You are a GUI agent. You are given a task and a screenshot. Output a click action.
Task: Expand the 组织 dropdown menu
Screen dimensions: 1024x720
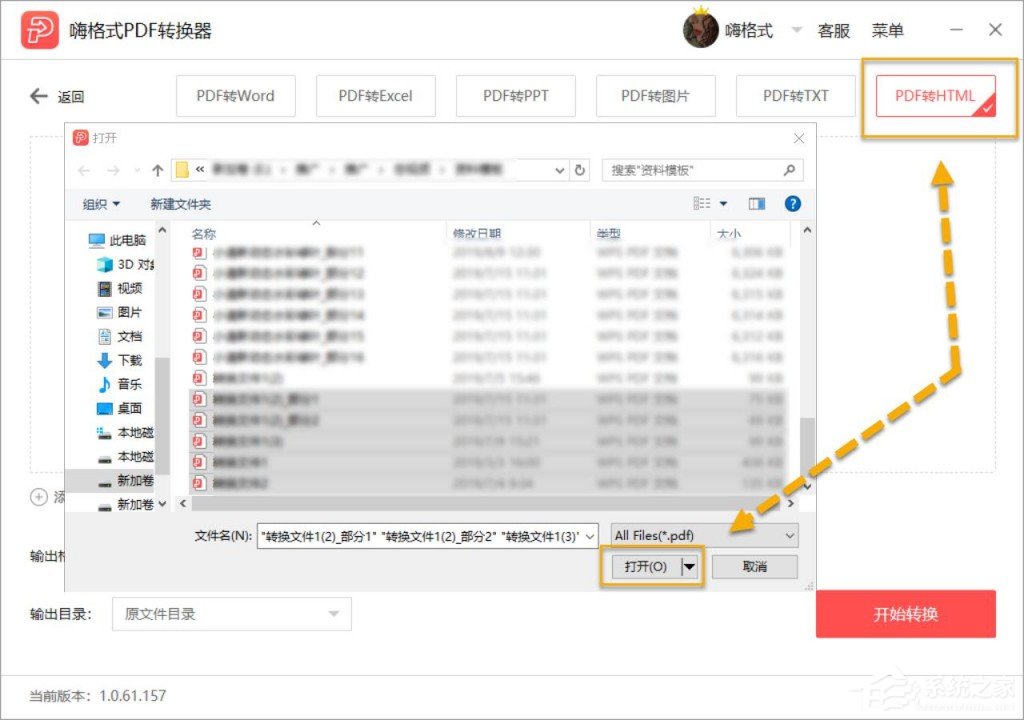coord(99,204)
